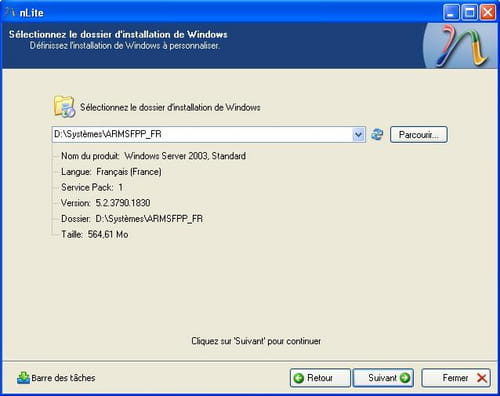Click the nLite logo in the header
This screenshot has height=396, width=500.
pyautogui.click(x=461, y=46)
